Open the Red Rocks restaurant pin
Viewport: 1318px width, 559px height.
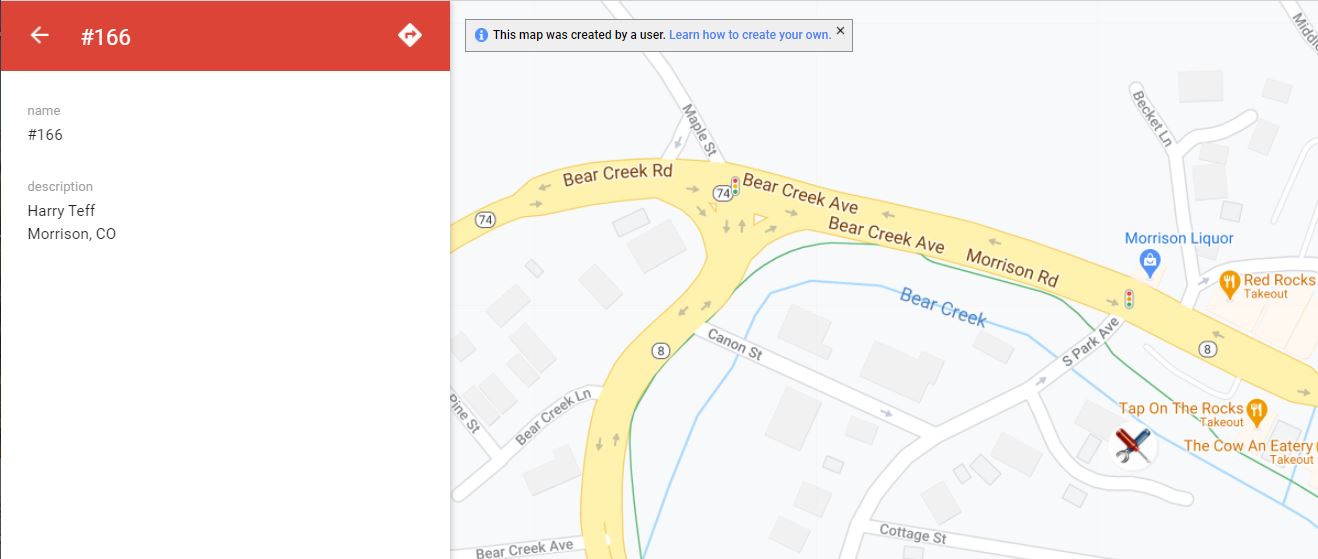[1229, 282]
